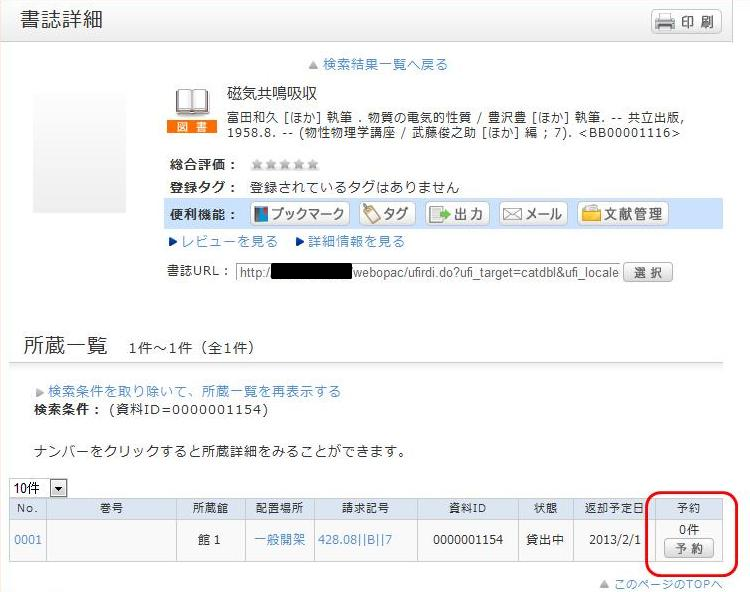Click the メール mail button
Viewport: 750px width, 592px height.
click(533, 214)
